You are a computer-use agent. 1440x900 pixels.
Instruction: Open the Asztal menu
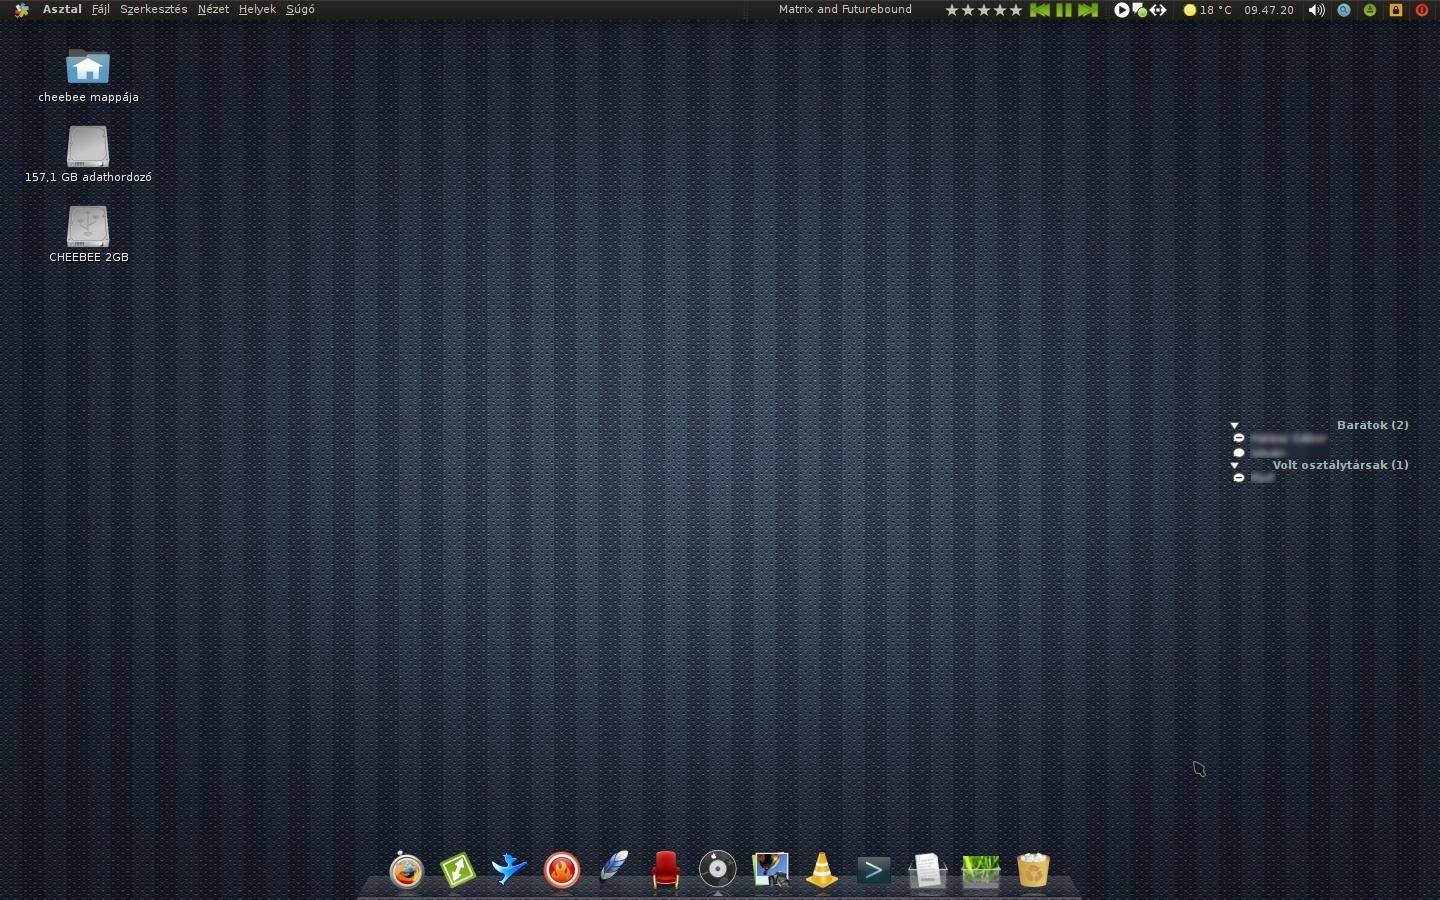coord(62,9)
